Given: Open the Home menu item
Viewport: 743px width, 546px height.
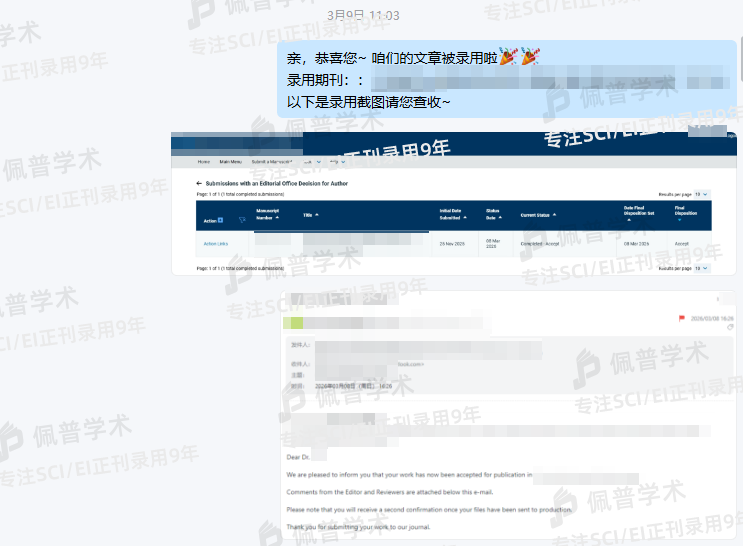Looking at the screenshot, I should (x=203, y=161).
